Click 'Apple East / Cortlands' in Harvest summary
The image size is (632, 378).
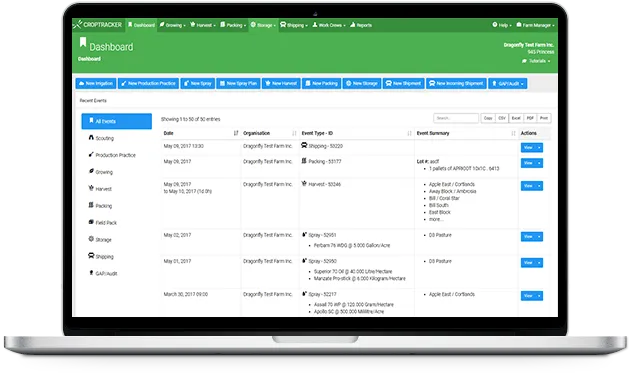pos(451,184)
